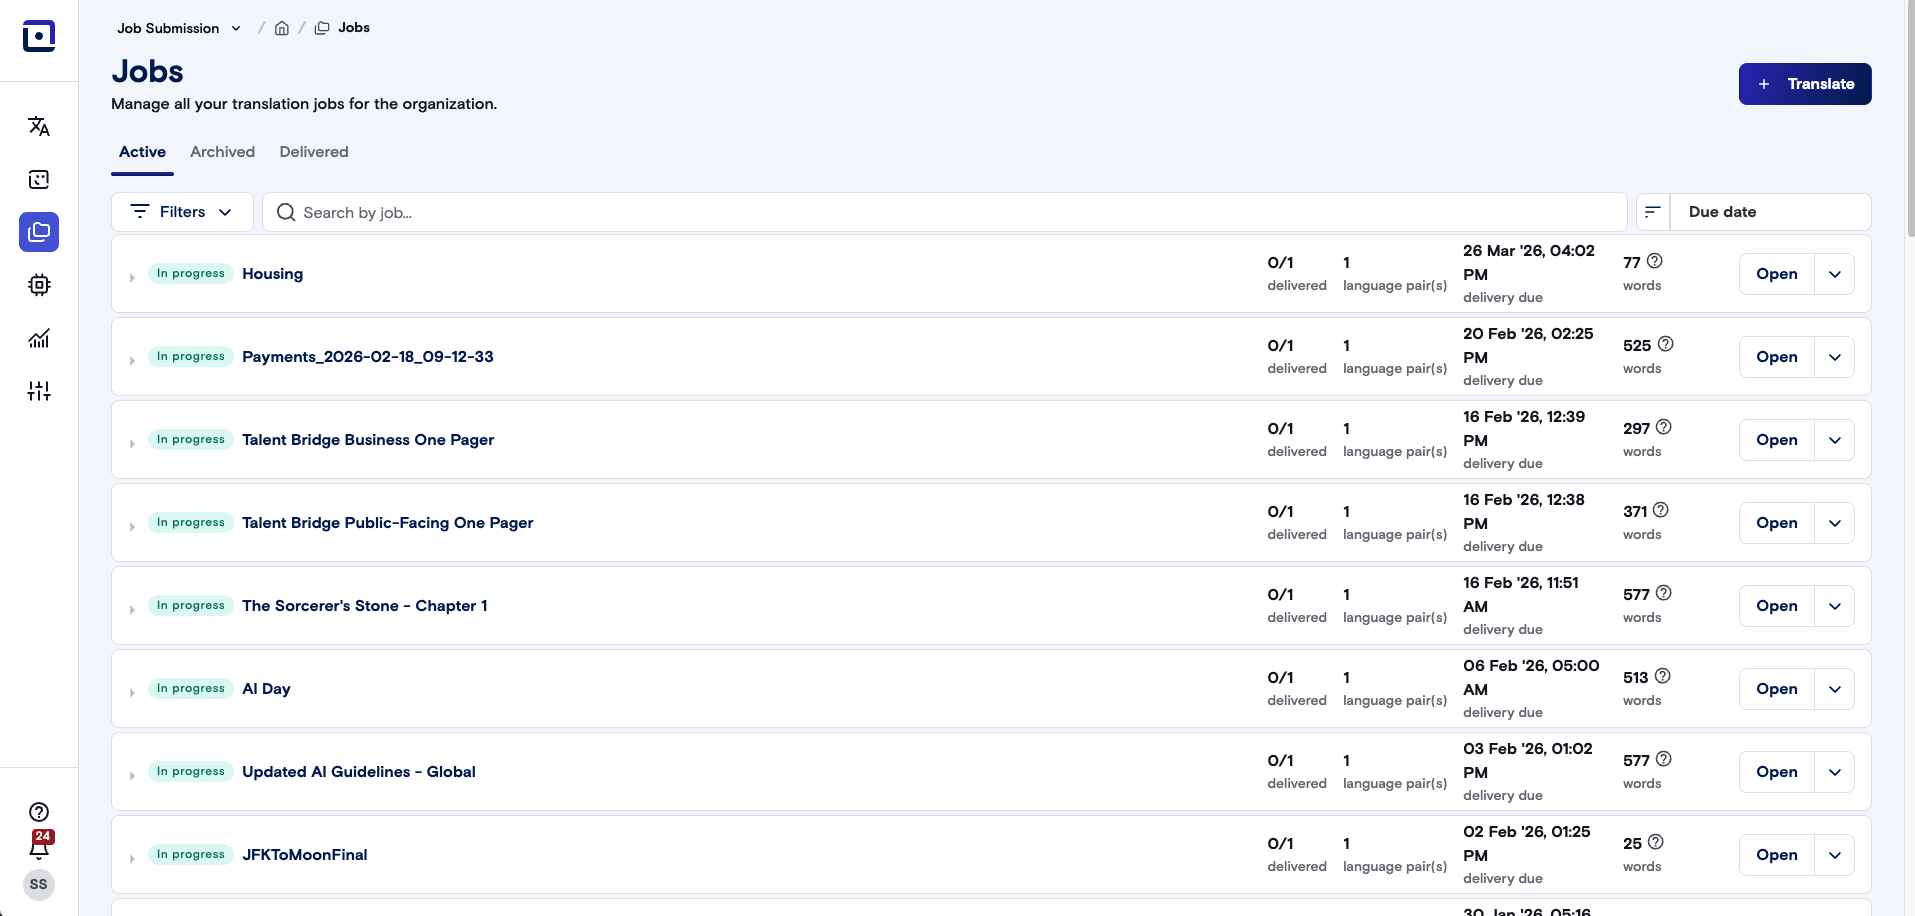Click the help question mark icon in the sidebar
Screen dimensions: 1915x916
[39, 812]
